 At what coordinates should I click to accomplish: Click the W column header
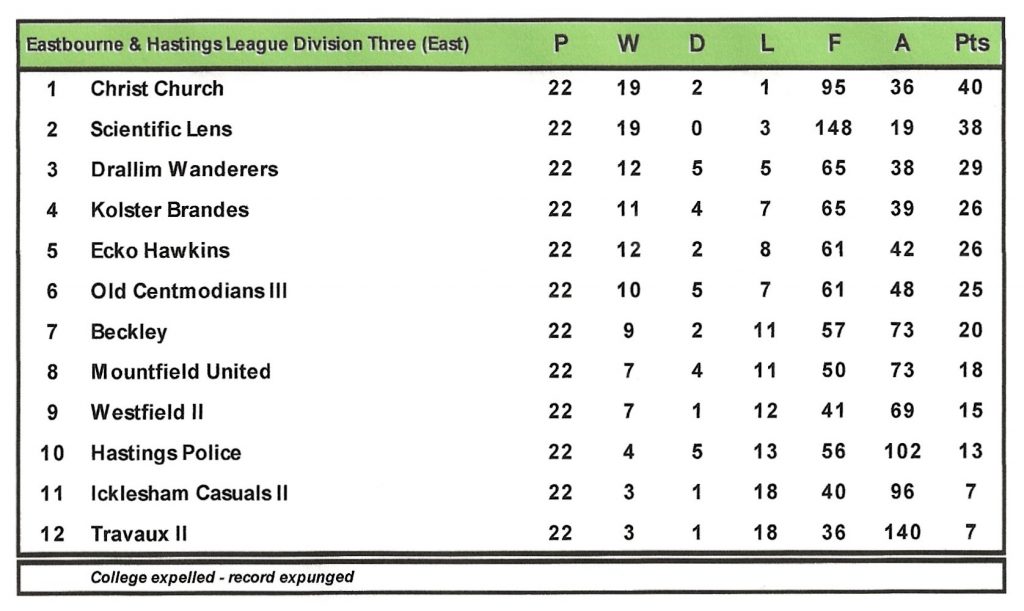(628, 43)
